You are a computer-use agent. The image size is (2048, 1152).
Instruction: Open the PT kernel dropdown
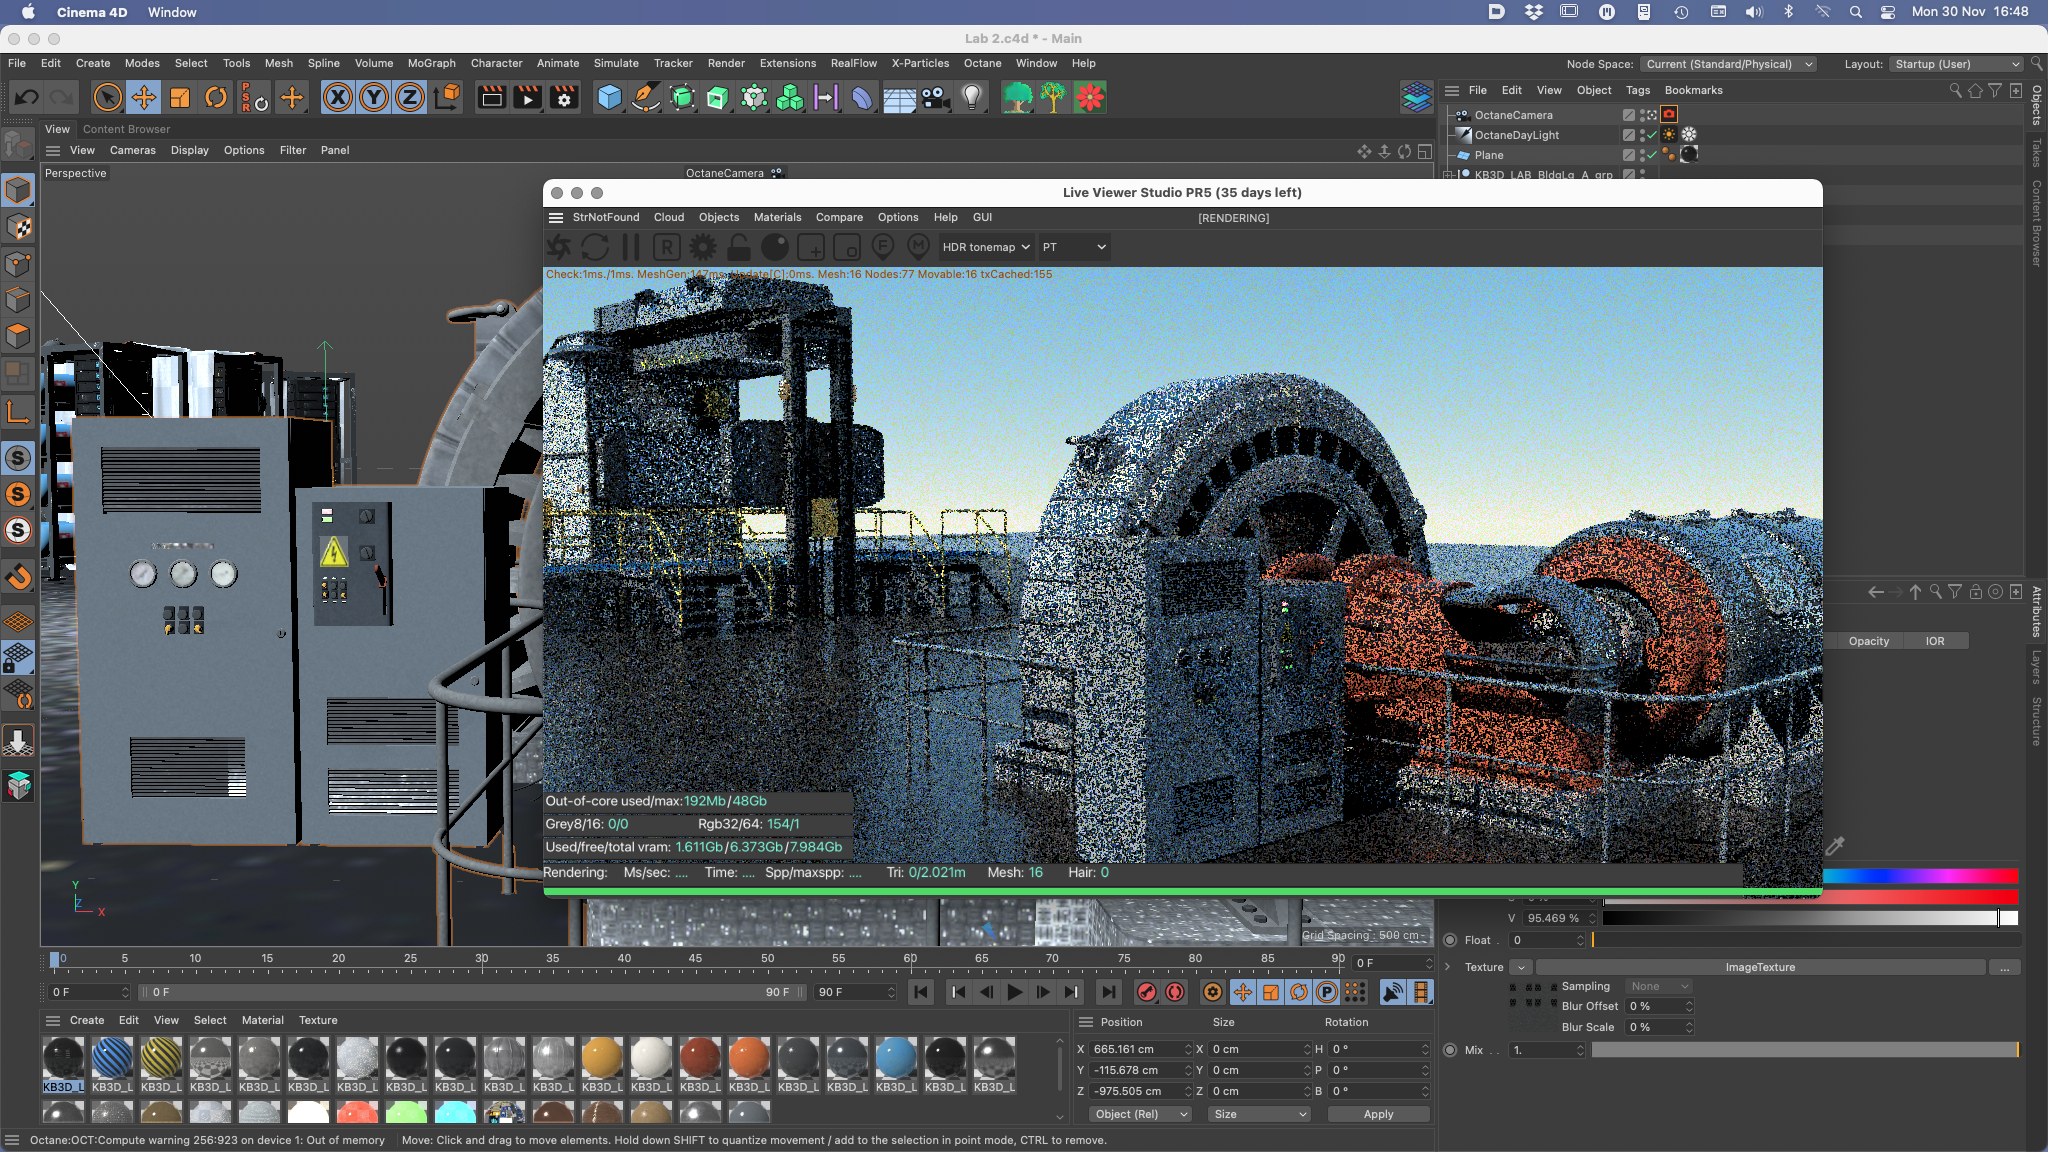coord(1074,247)
